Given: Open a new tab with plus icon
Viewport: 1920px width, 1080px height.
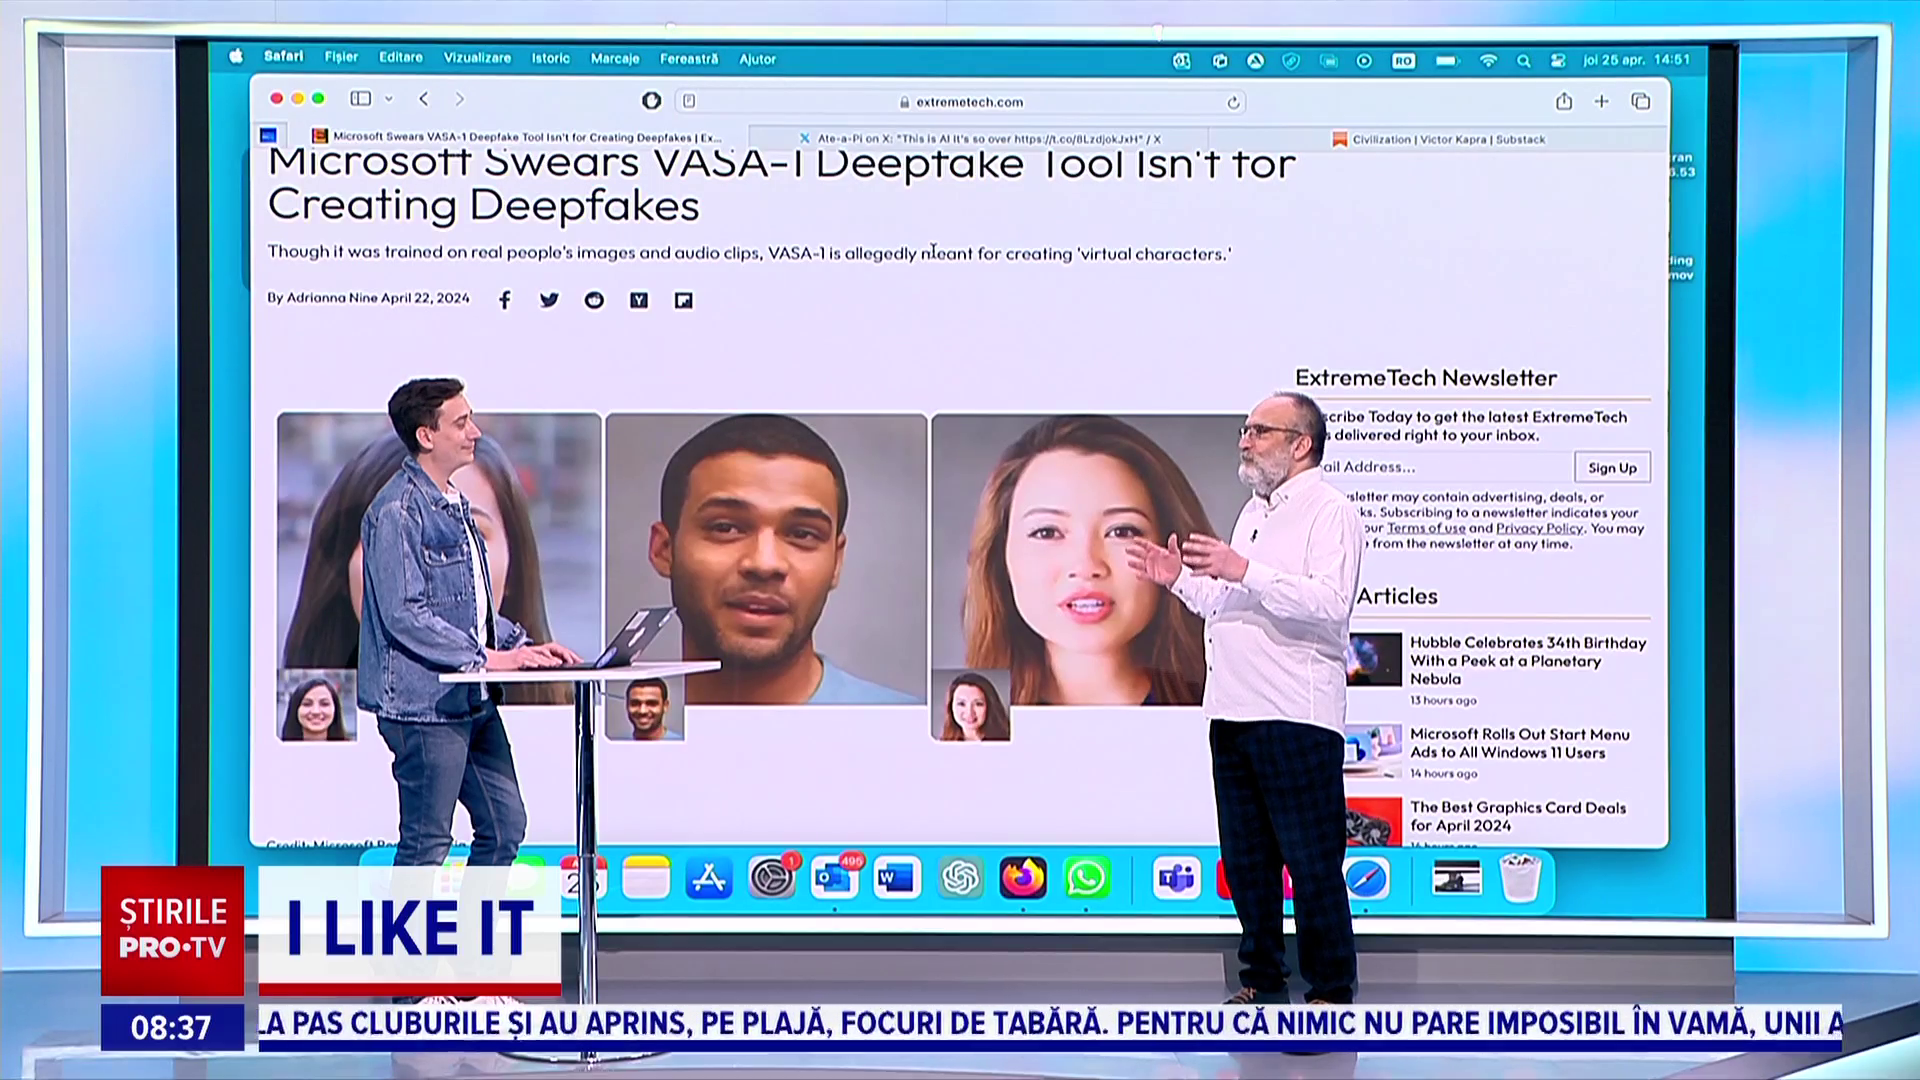Looking at the screenshot, I should pyautogui.click(x=1601, y=101).
